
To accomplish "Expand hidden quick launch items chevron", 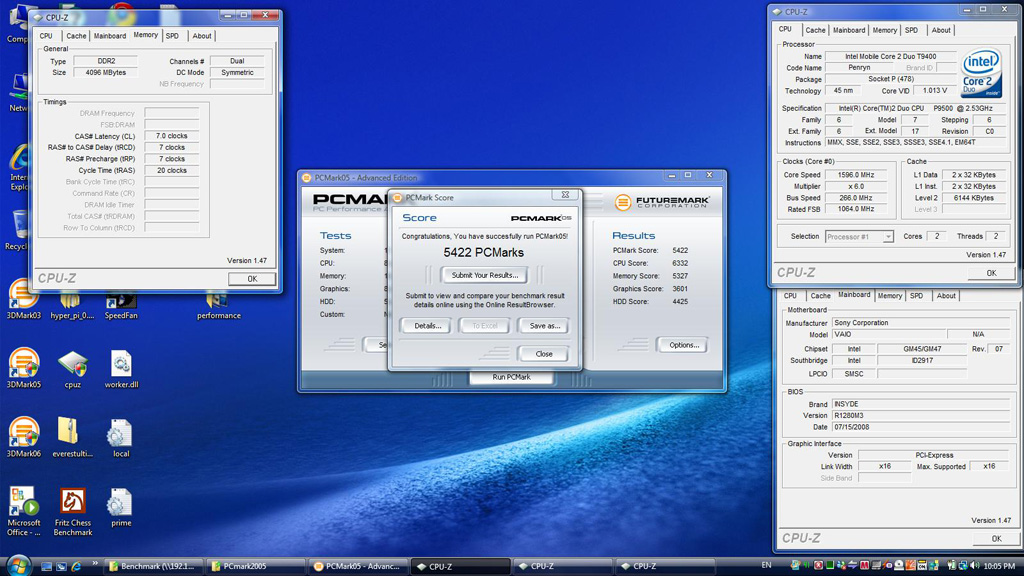I will point(95,564).
